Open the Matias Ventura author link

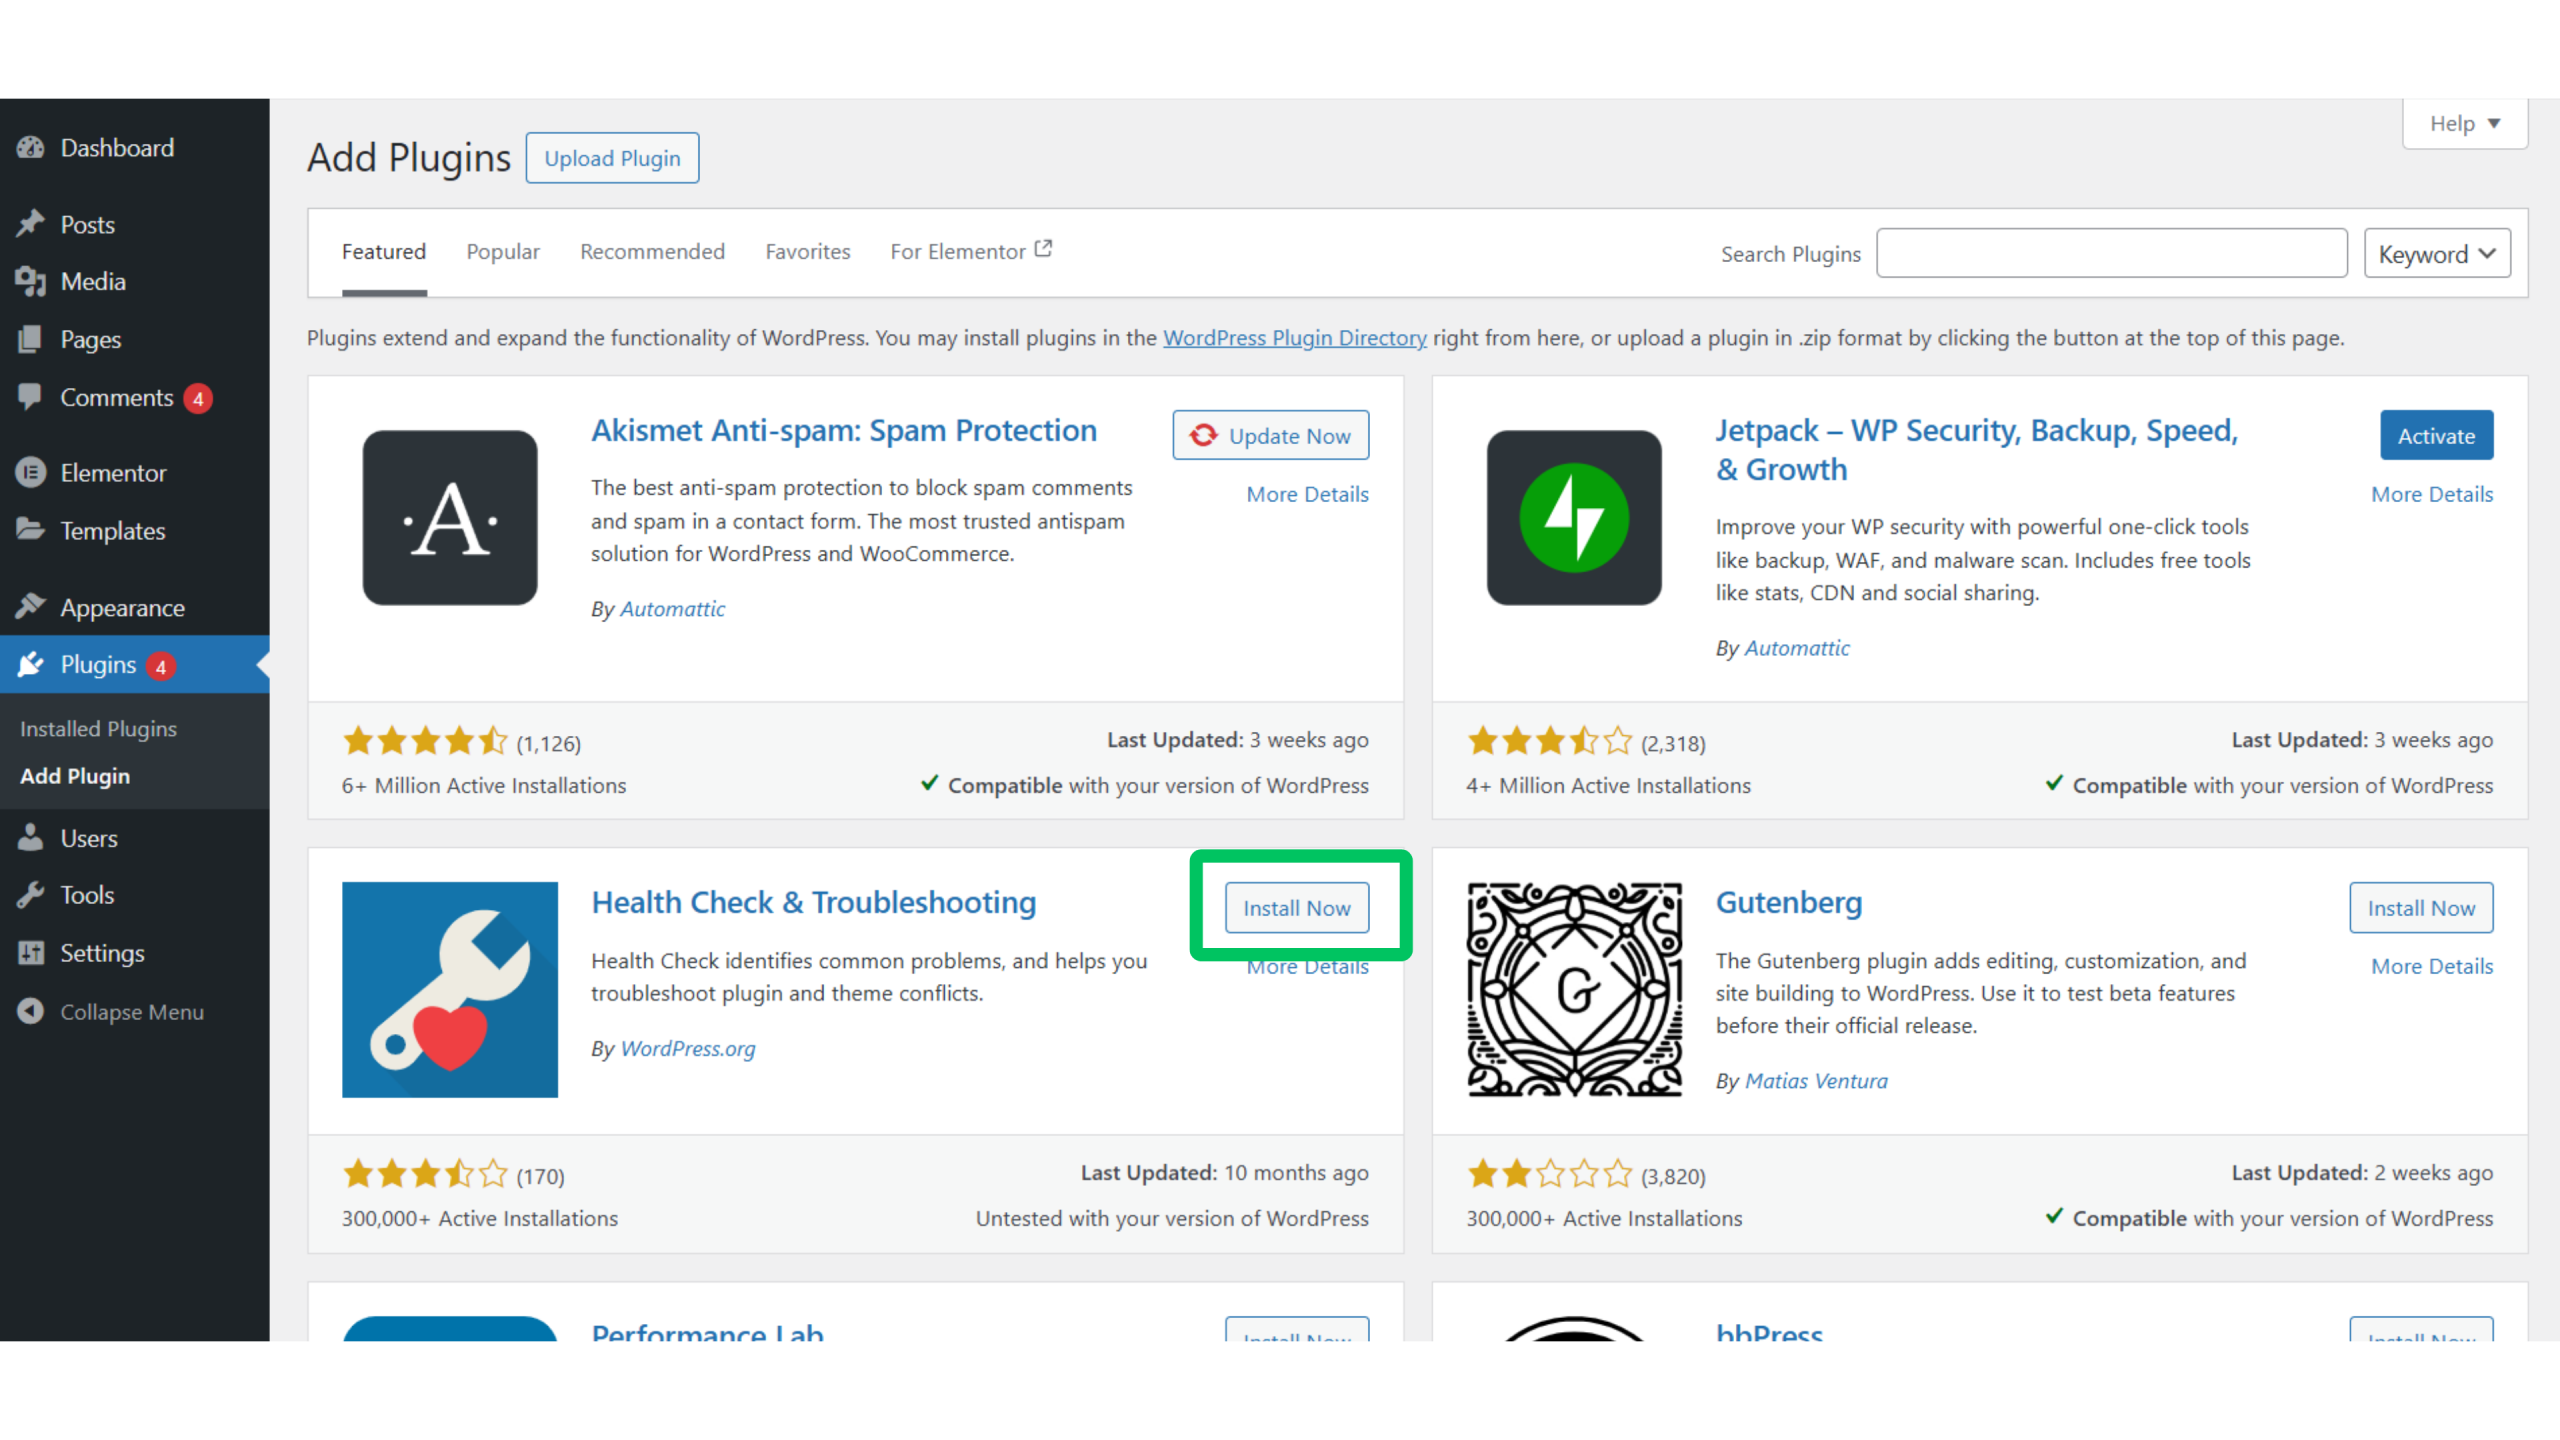pos(1816,1081)
